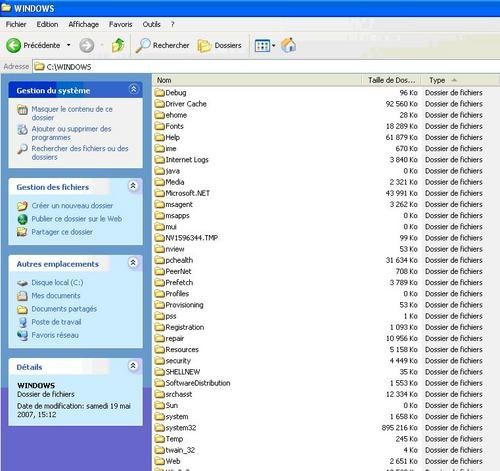500x471 pixels.
Task: Click Créer un nouveau dossier
Action: [x=72, y=206]
